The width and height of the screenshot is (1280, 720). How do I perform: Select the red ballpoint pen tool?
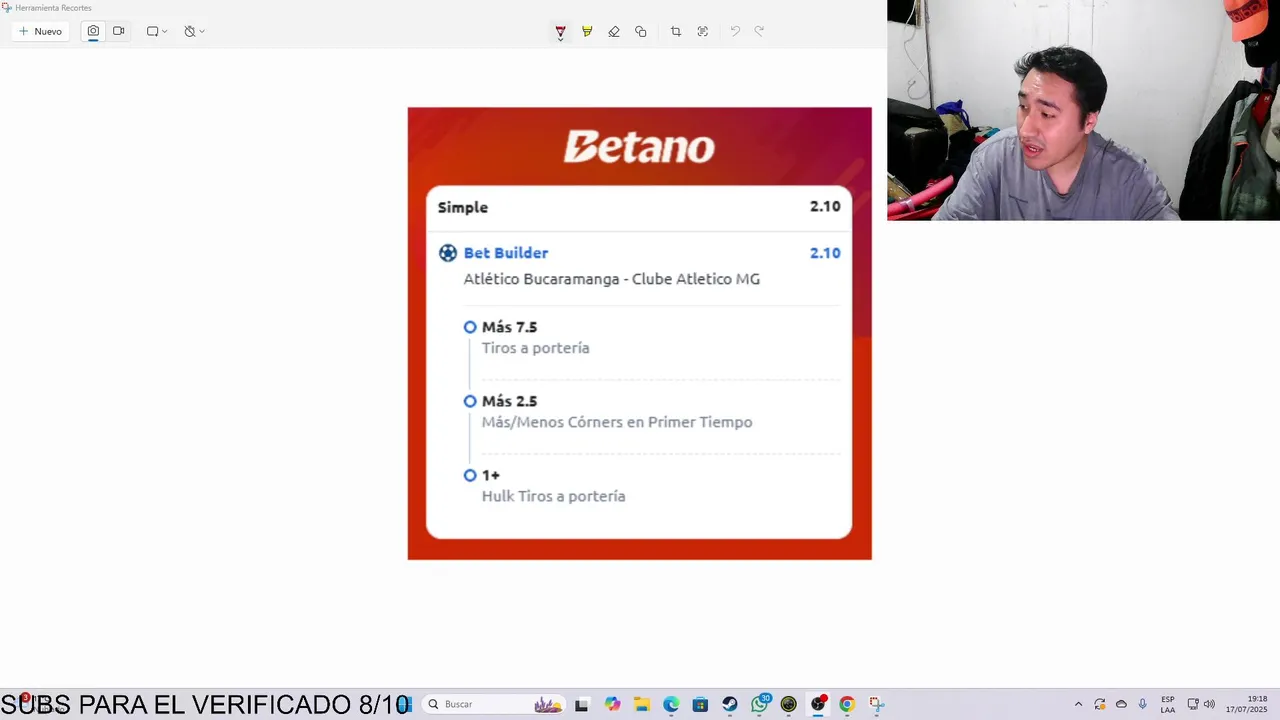click(x=560, y=32)
